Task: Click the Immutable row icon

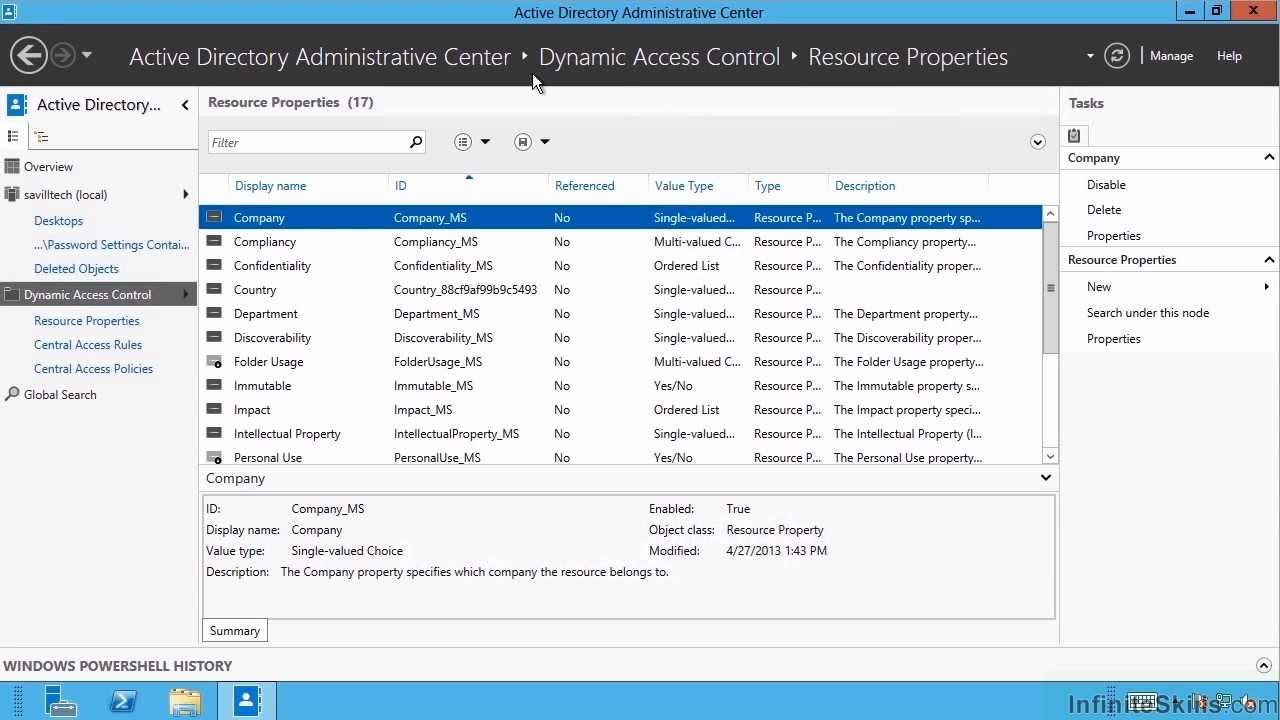Action: pyautogui.click(x=214, y=385)
